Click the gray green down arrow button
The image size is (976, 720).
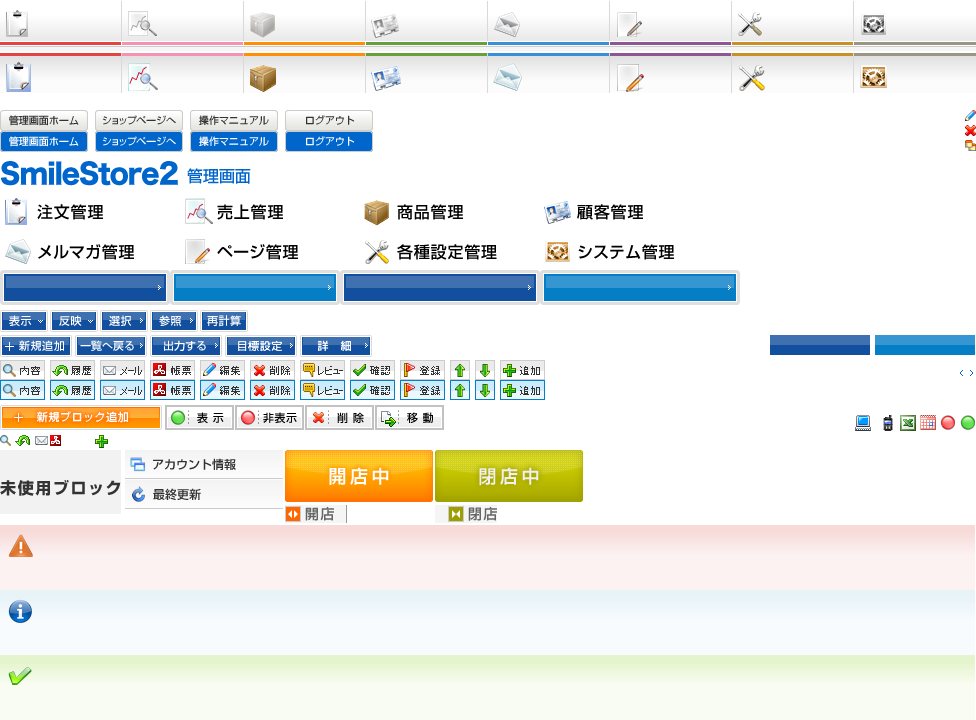[485, 370]
